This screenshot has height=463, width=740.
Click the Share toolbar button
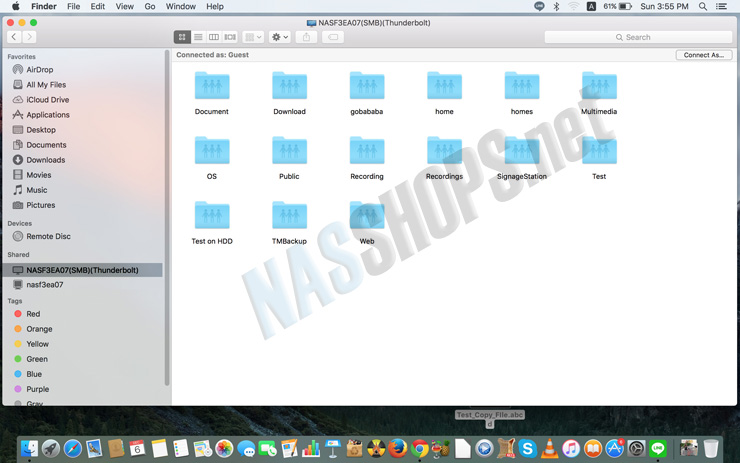pyautogui.click(x=306, y=37)
